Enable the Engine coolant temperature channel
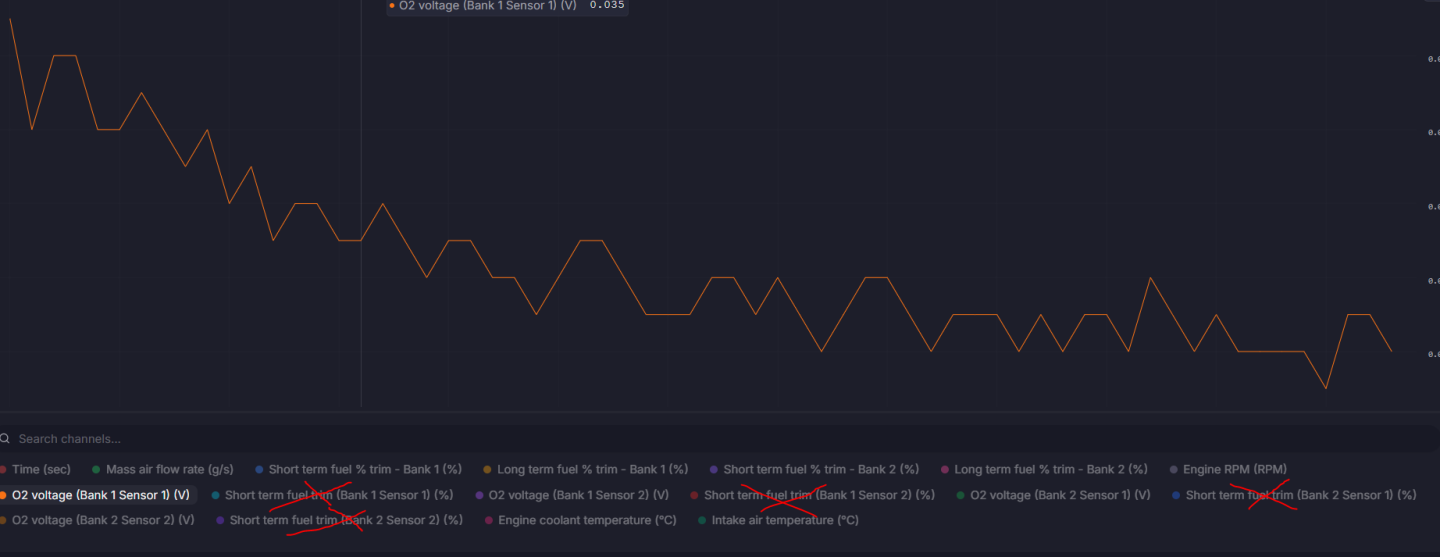Screen dimensions: 1440x557 pyautogui.click(x=587, y=520)
